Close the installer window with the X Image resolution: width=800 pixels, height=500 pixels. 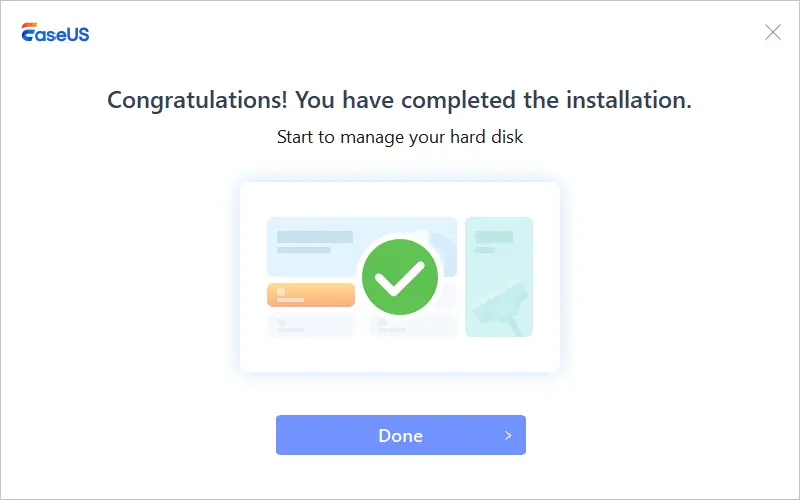(x=772, y=32)
